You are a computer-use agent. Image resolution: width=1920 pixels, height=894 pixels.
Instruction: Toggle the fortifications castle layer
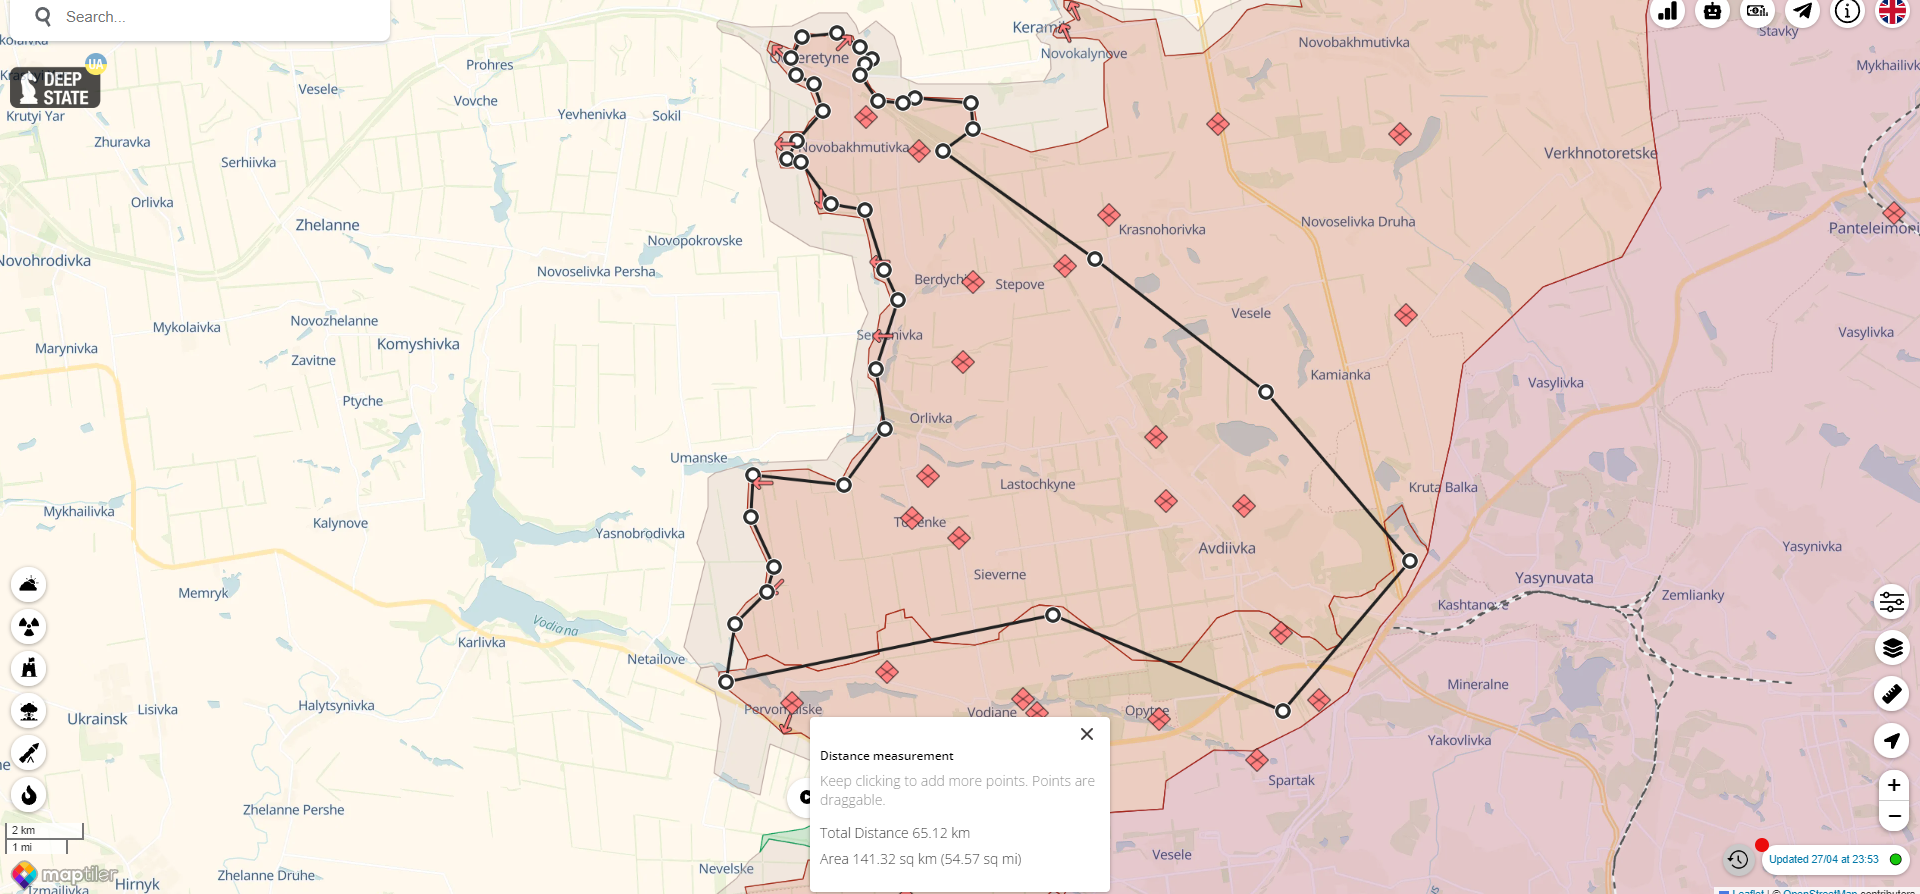tap(29, 669)
